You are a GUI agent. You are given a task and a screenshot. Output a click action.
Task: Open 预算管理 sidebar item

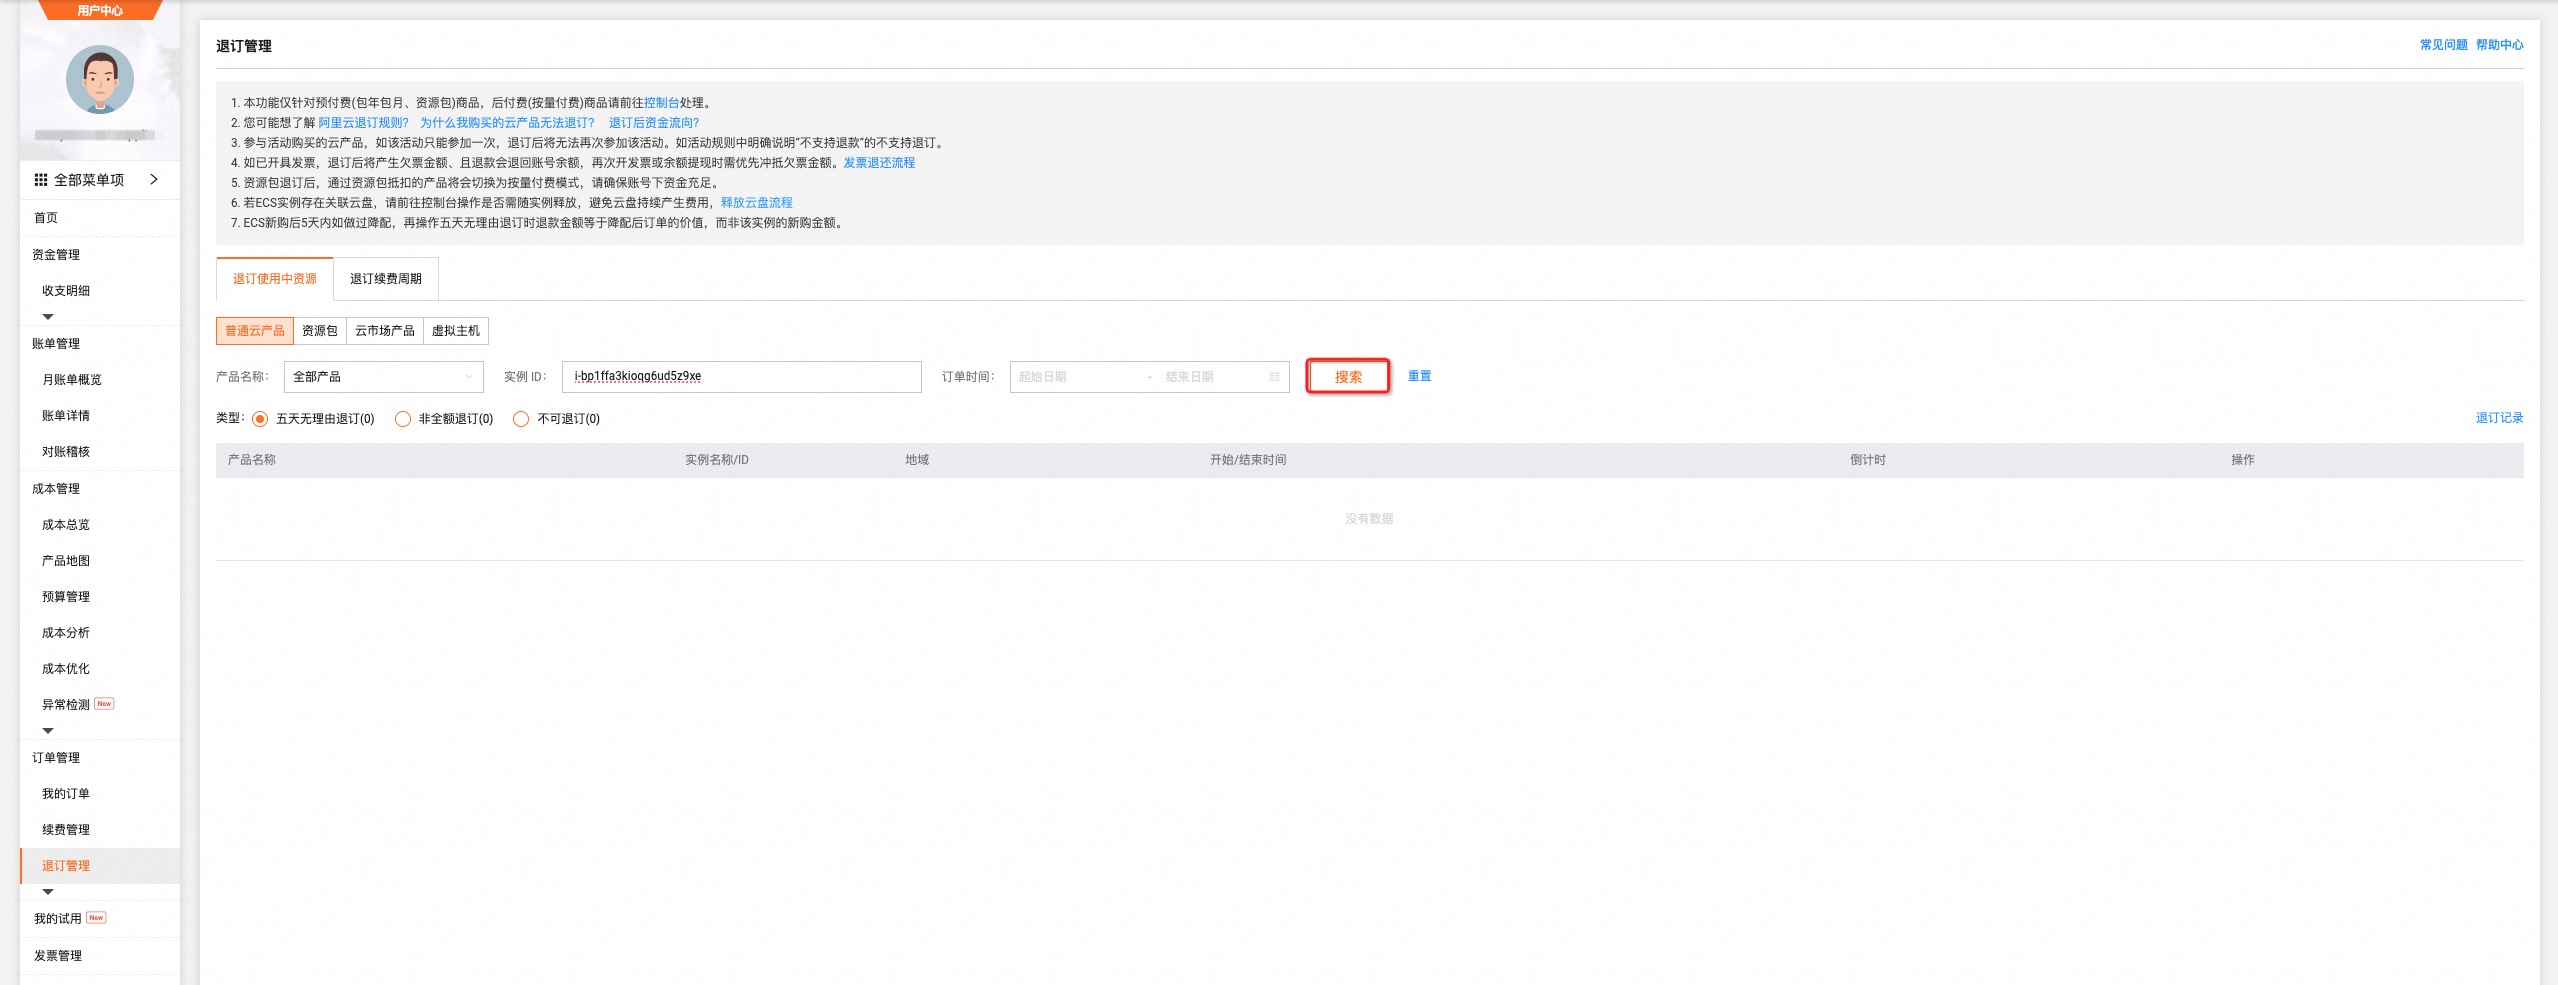tap(66, 597)
